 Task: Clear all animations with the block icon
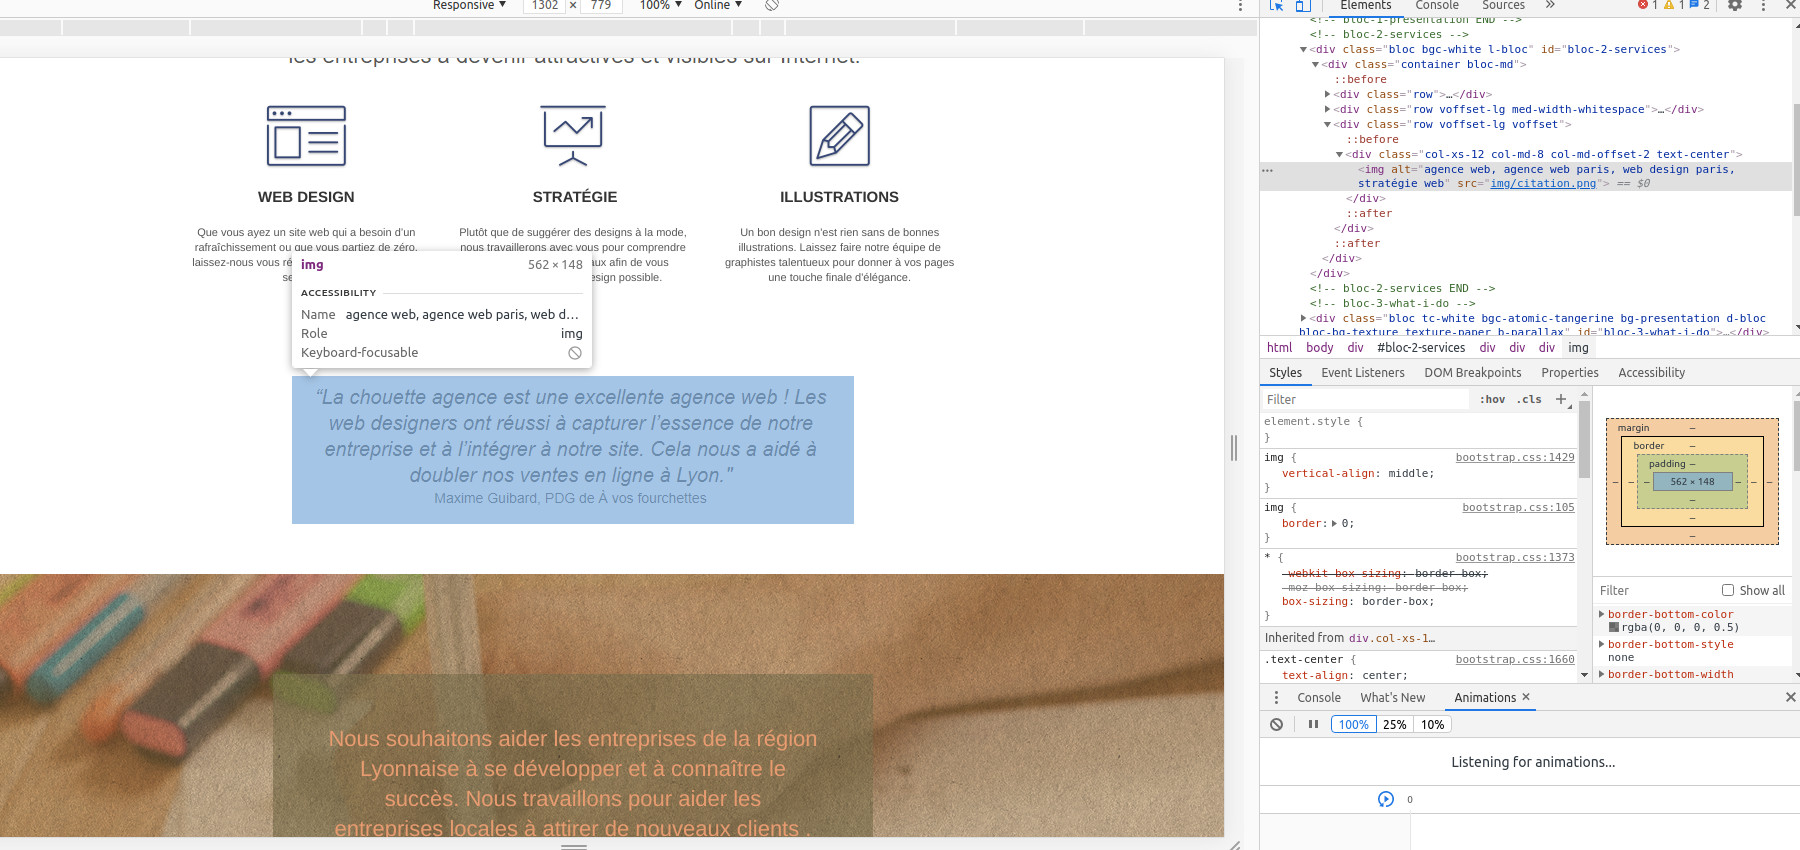(1277, 725)
